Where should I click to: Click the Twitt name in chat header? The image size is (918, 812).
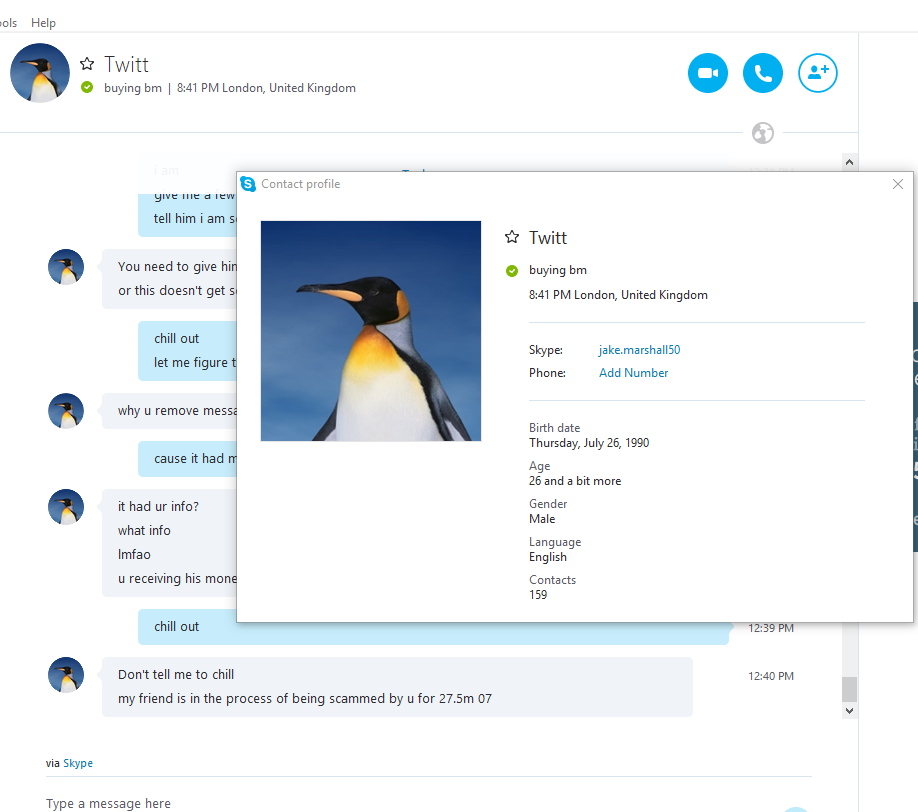pos(126,64)
